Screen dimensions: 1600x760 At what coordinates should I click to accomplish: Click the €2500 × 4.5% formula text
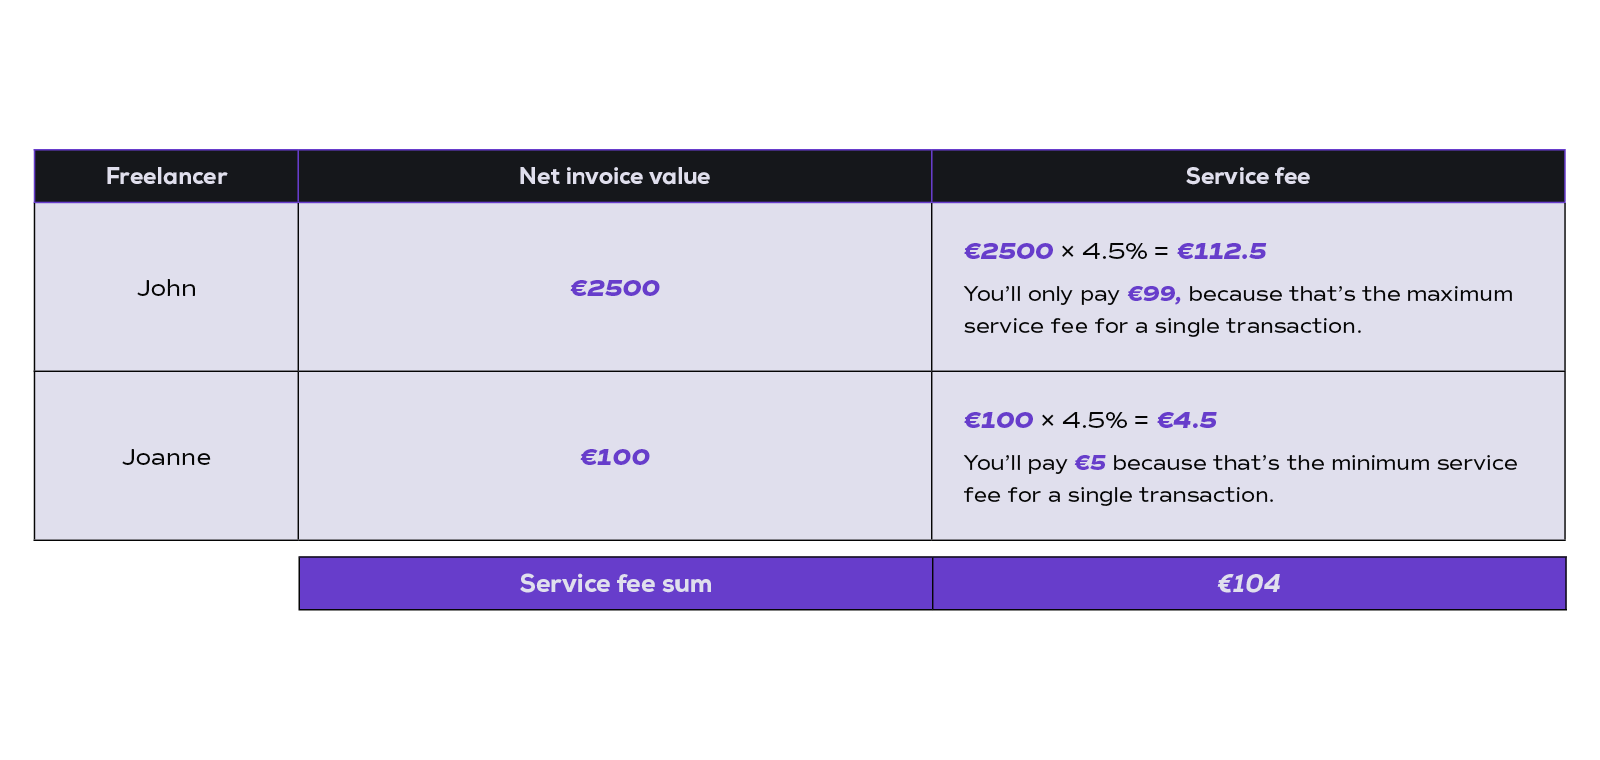[1056, 251]
